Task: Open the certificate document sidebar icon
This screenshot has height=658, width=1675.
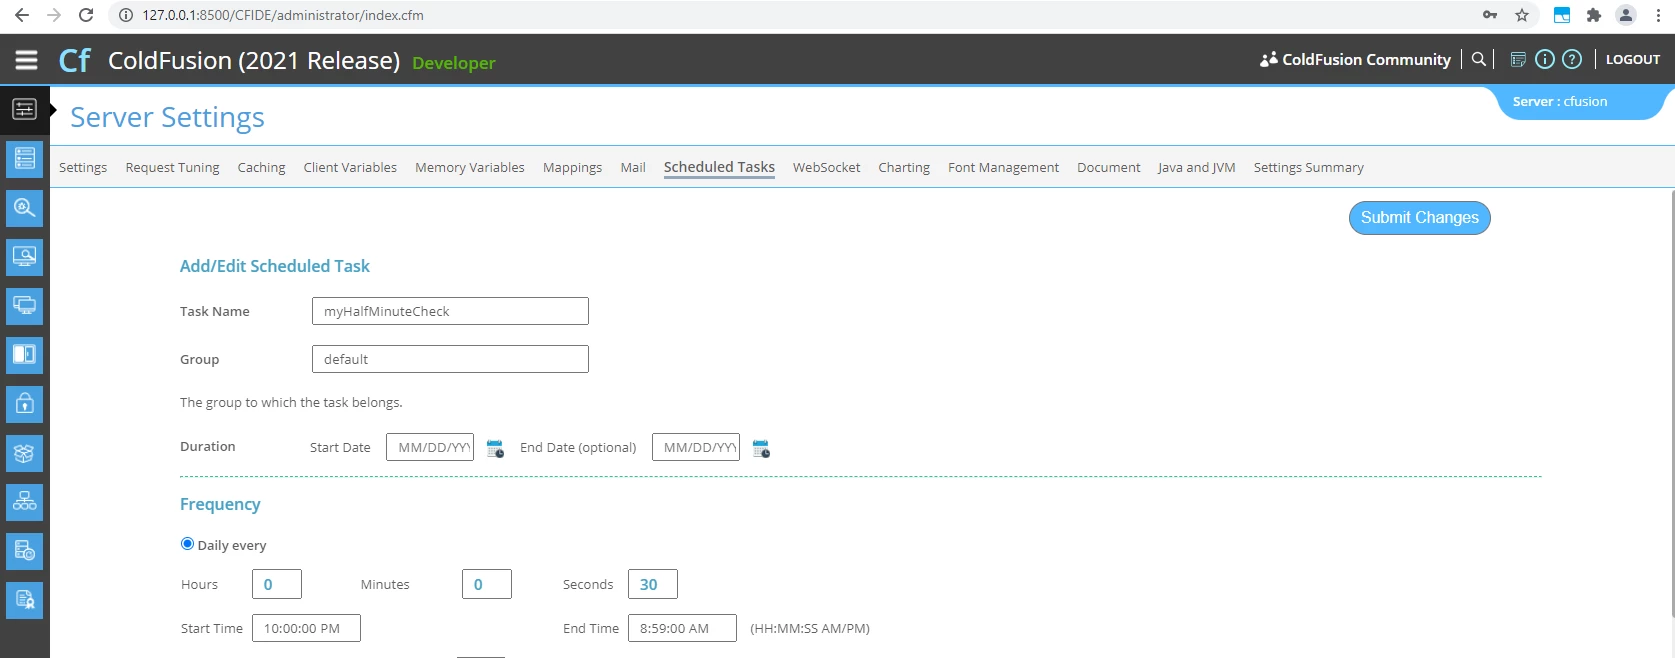Action: point(24,600)
